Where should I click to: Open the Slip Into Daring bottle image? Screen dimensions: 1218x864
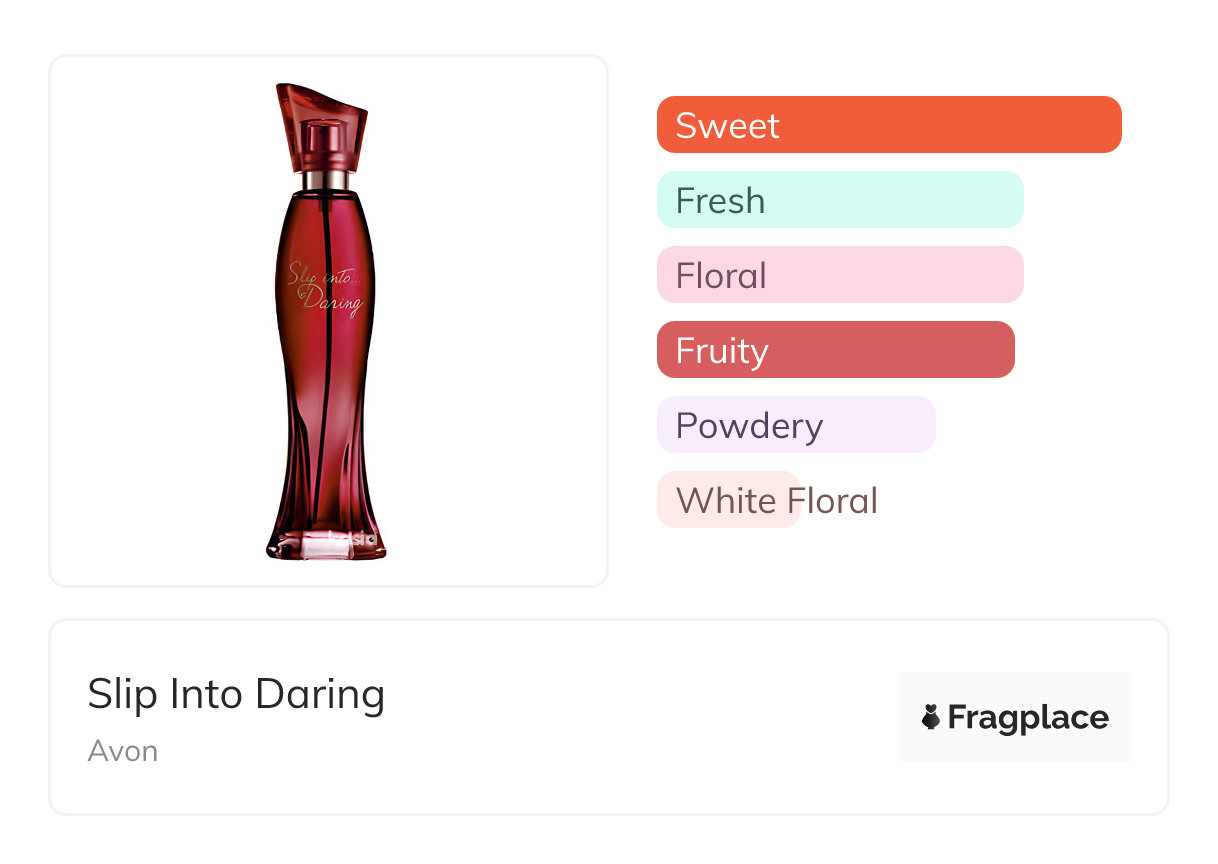tap(328, 320)
